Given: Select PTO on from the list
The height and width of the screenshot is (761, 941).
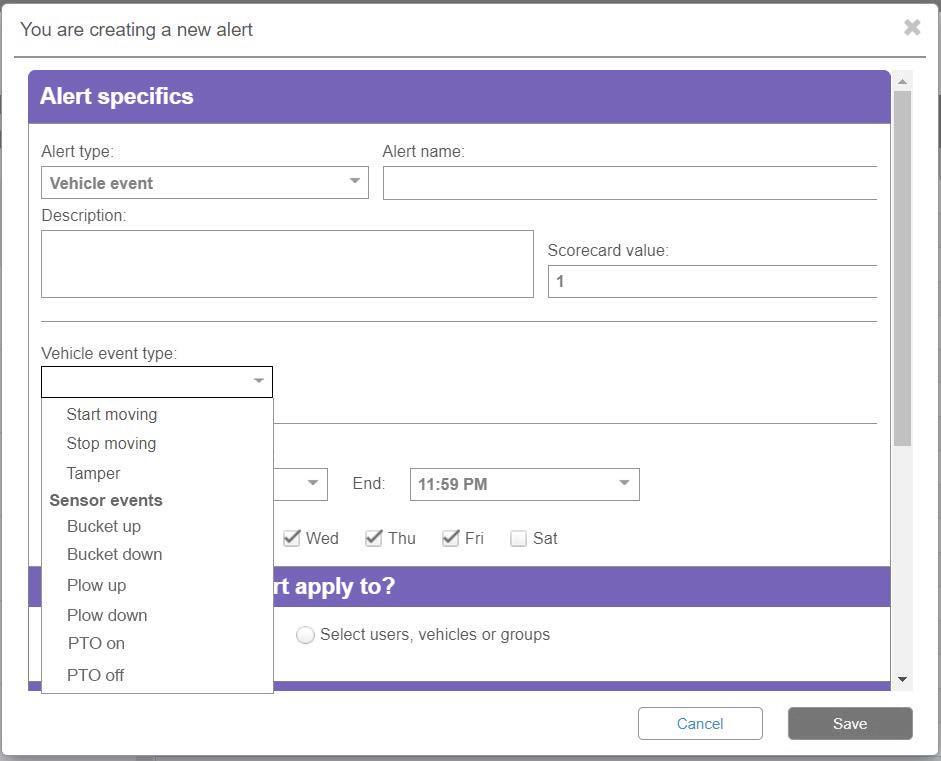Looking at the screenshot, I should [96, 643].
